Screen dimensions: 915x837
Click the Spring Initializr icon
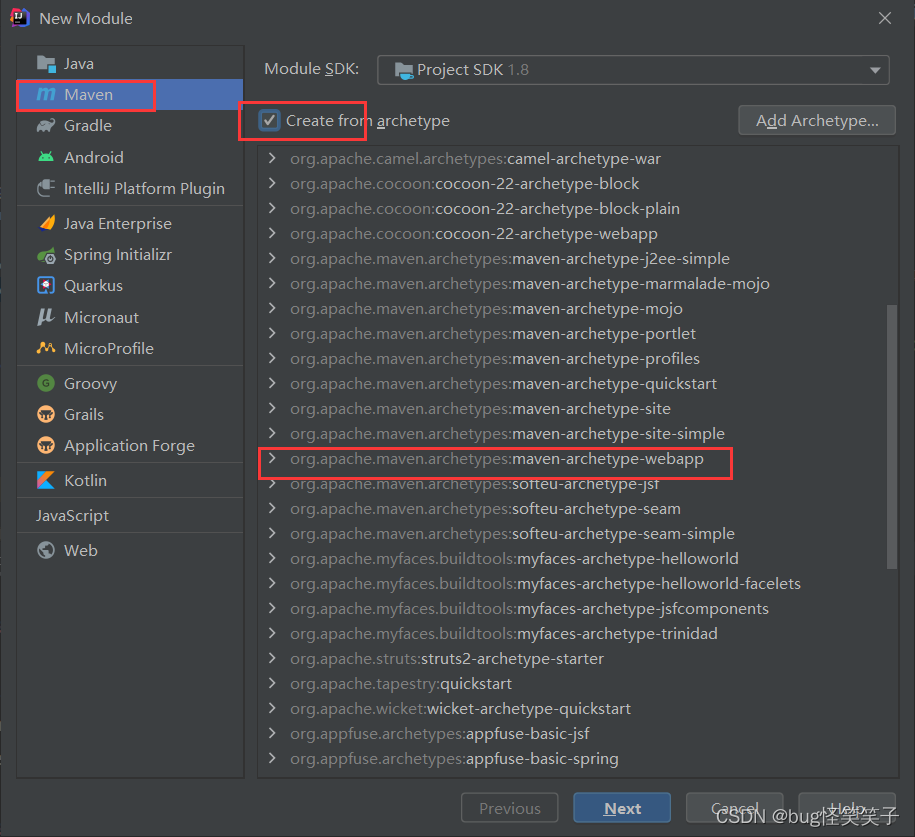tap(46, 255)
